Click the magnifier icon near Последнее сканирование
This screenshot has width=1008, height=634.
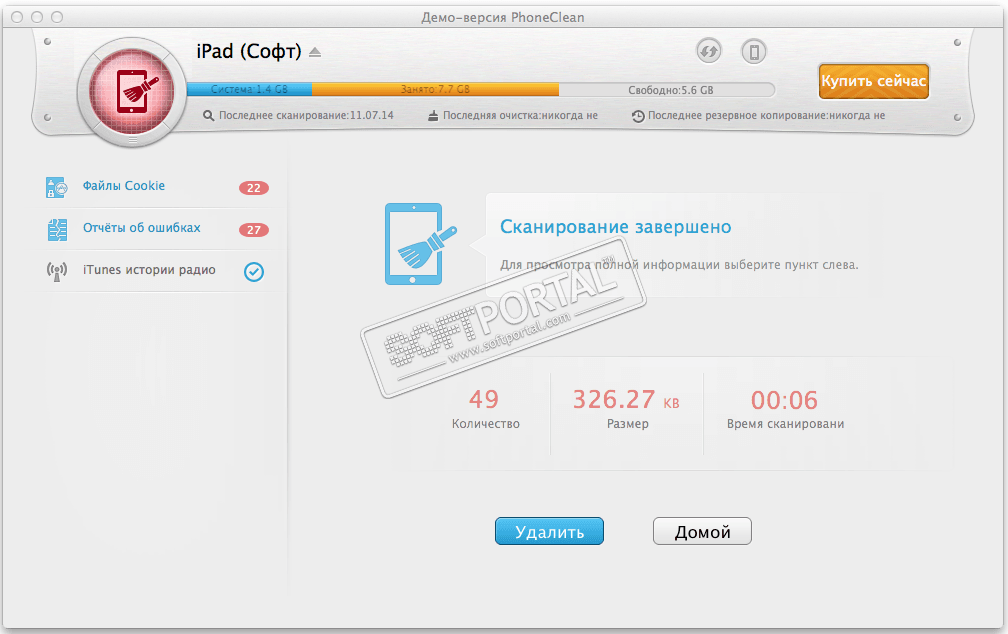(208, 116)
